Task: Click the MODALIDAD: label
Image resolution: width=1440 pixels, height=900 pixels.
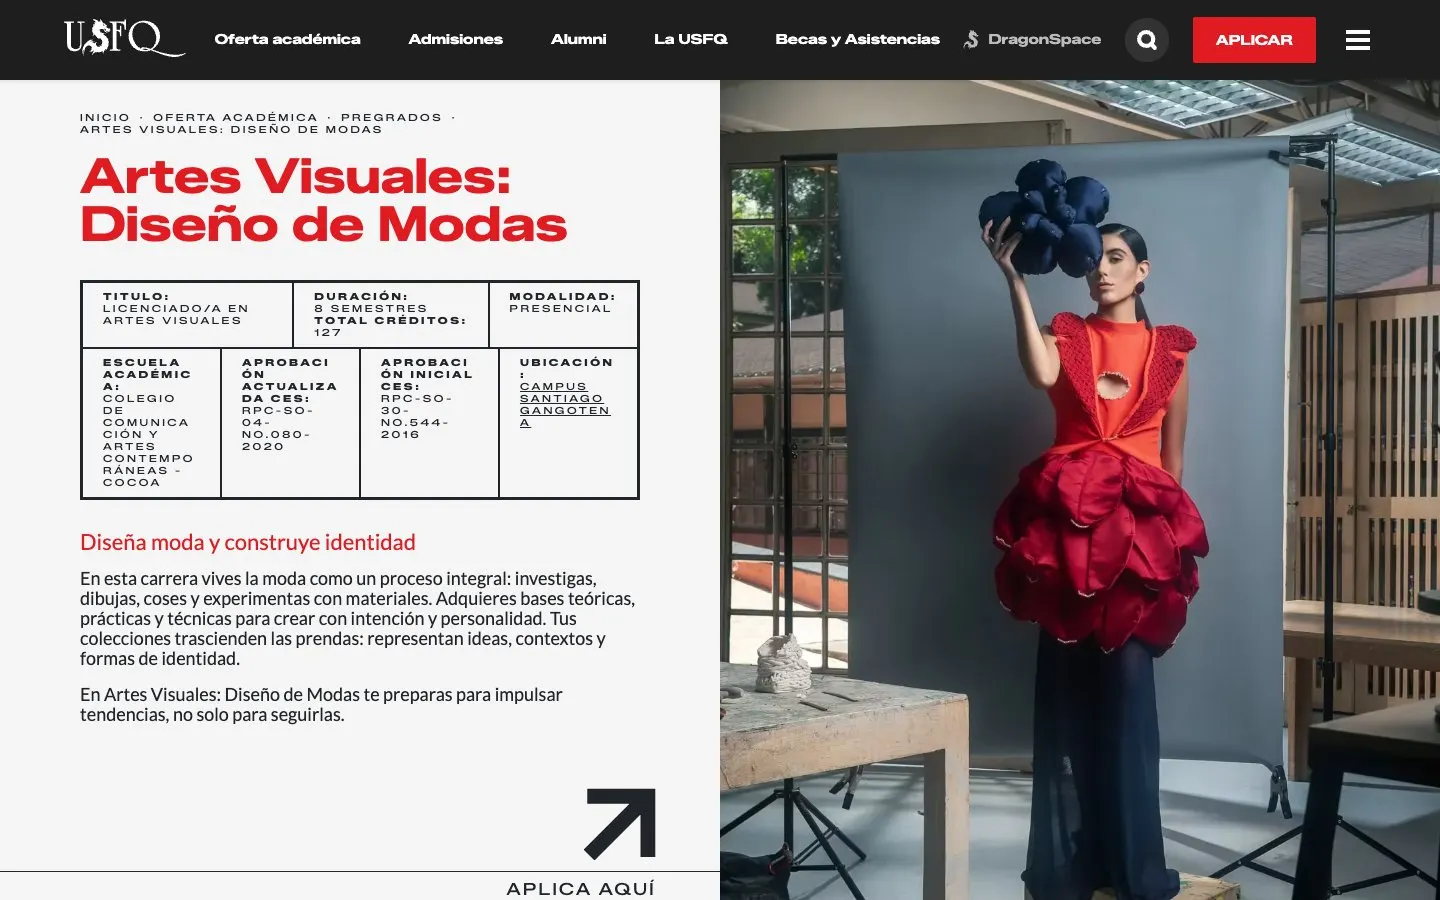Action: pyautogui.click(x=562, y=296)
